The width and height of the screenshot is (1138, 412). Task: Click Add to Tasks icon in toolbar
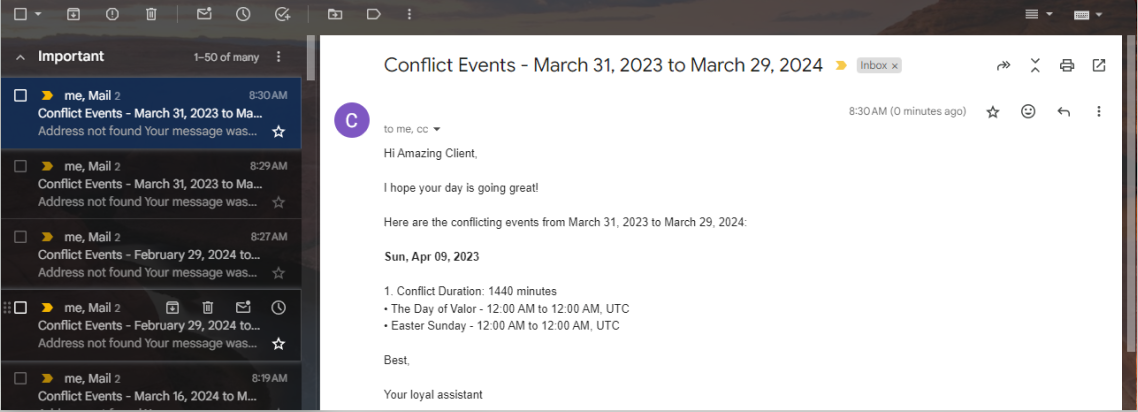(282, 14)
